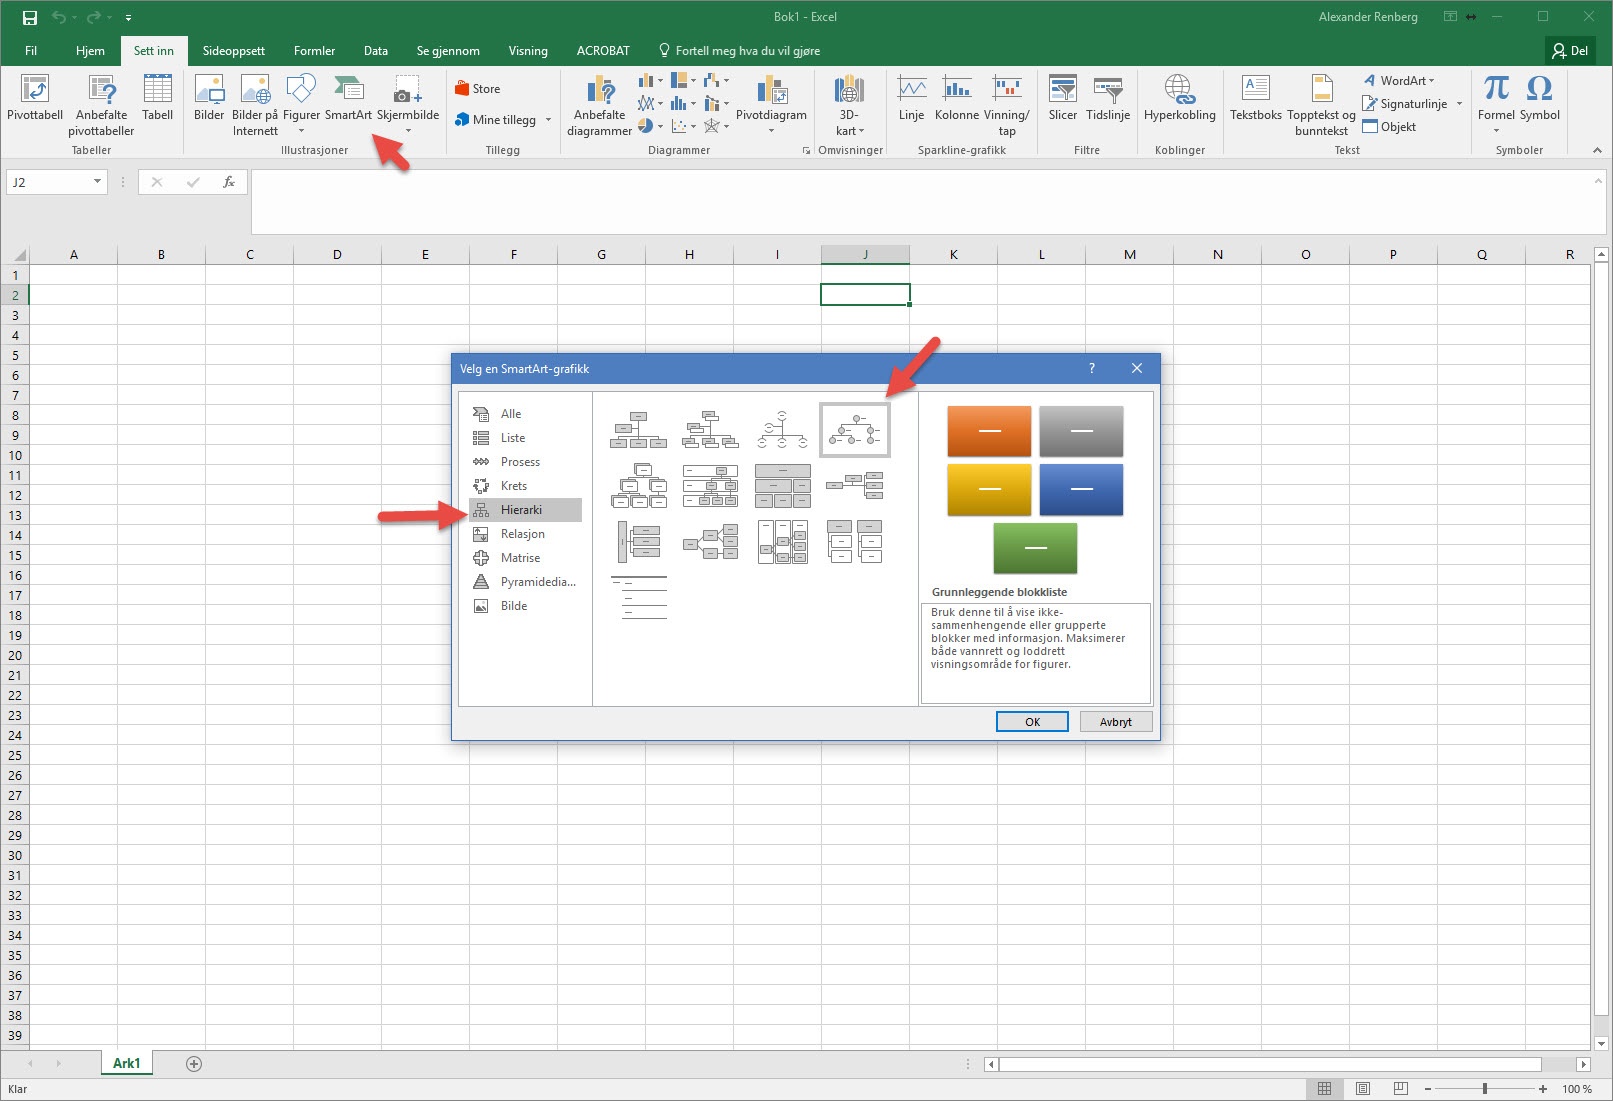Viewport: 1613px width, 1101px height.
Task: Select the Ark1 sheet tab
Action: click(127, 1063)
